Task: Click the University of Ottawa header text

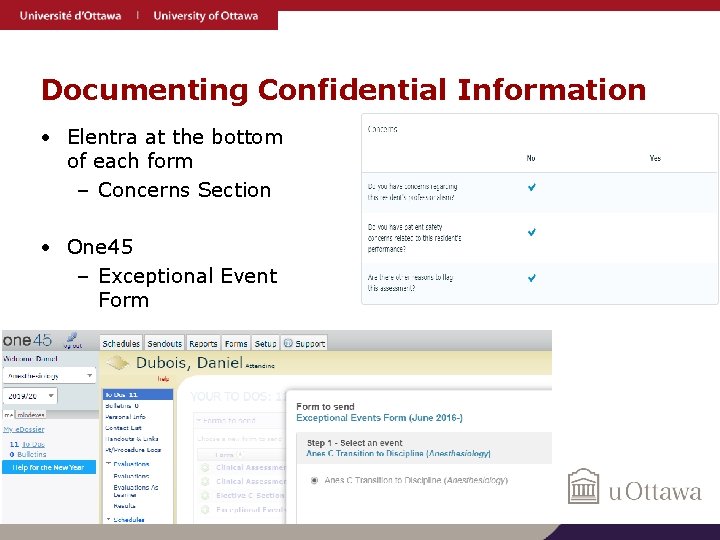Action: (x=206, y=16)
